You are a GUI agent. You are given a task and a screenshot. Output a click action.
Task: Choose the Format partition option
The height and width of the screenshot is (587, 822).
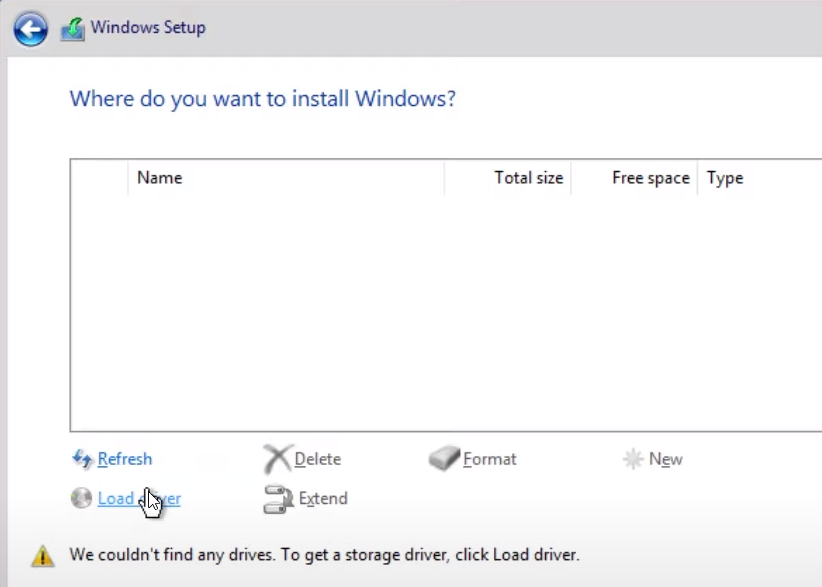tap(490, 459)
